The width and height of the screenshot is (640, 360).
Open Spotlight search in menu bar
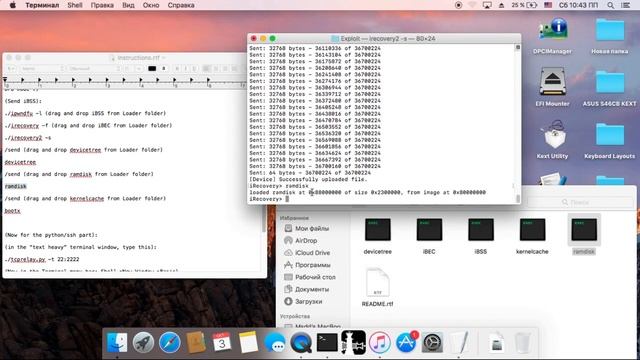[x=610, y=5]
